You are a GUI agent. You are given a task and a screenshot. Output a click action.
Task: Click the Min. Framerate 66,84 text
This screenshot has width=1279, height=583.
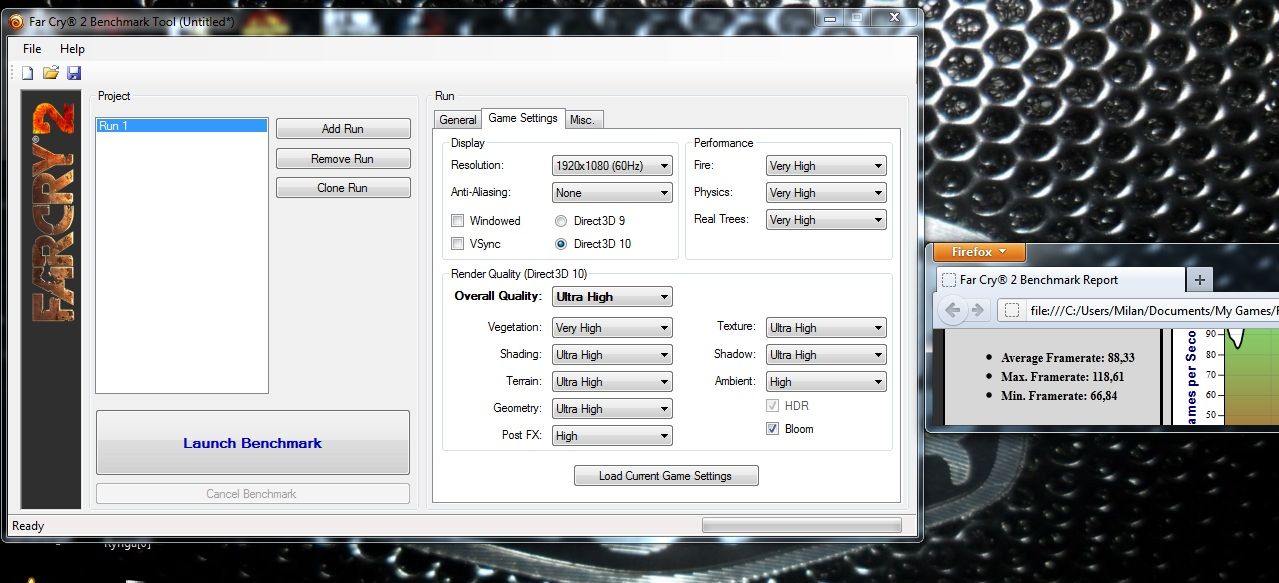point(1059,396)
